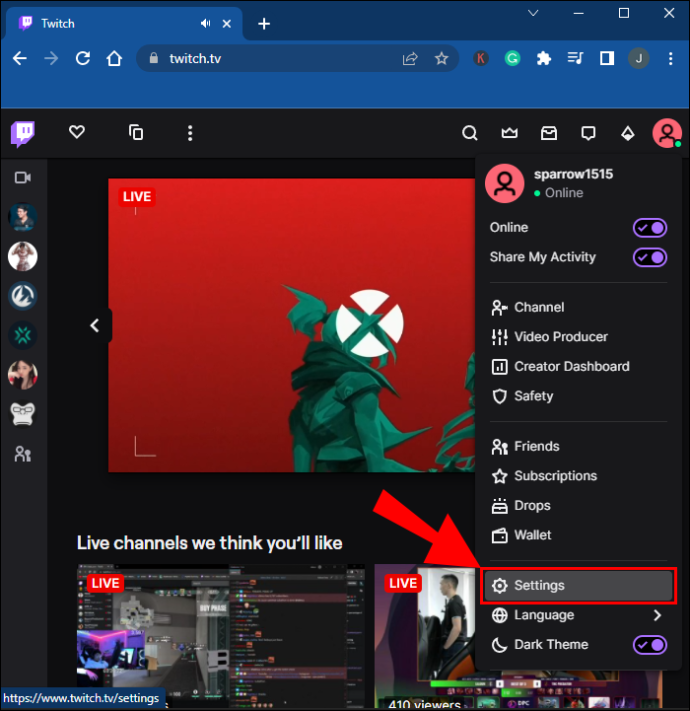
Task: Toggle the Online status switch
Action: click(650, 228)
